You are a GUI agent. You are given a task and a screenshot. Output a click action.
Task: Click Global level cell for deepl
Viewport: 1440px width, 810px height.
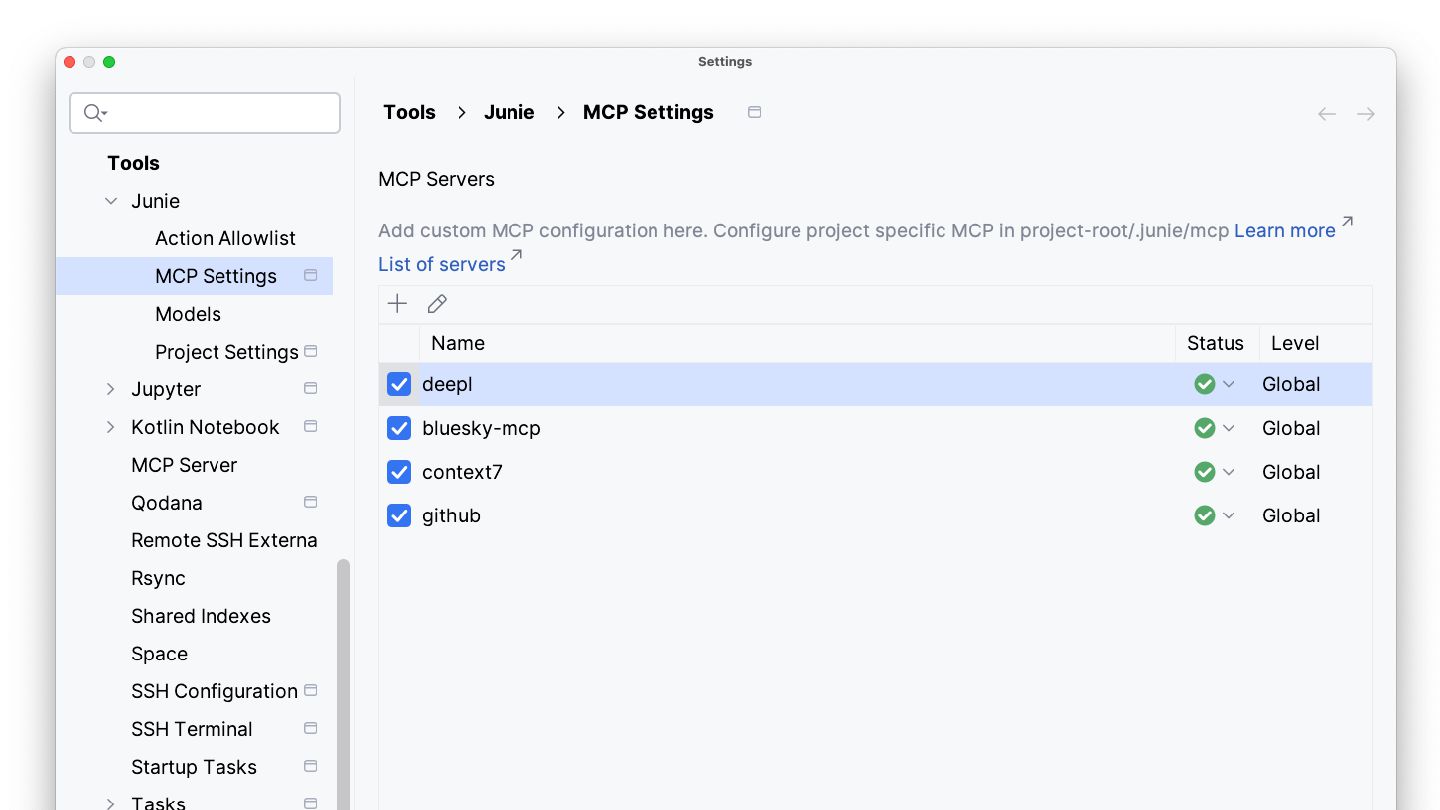point(1291,384)
